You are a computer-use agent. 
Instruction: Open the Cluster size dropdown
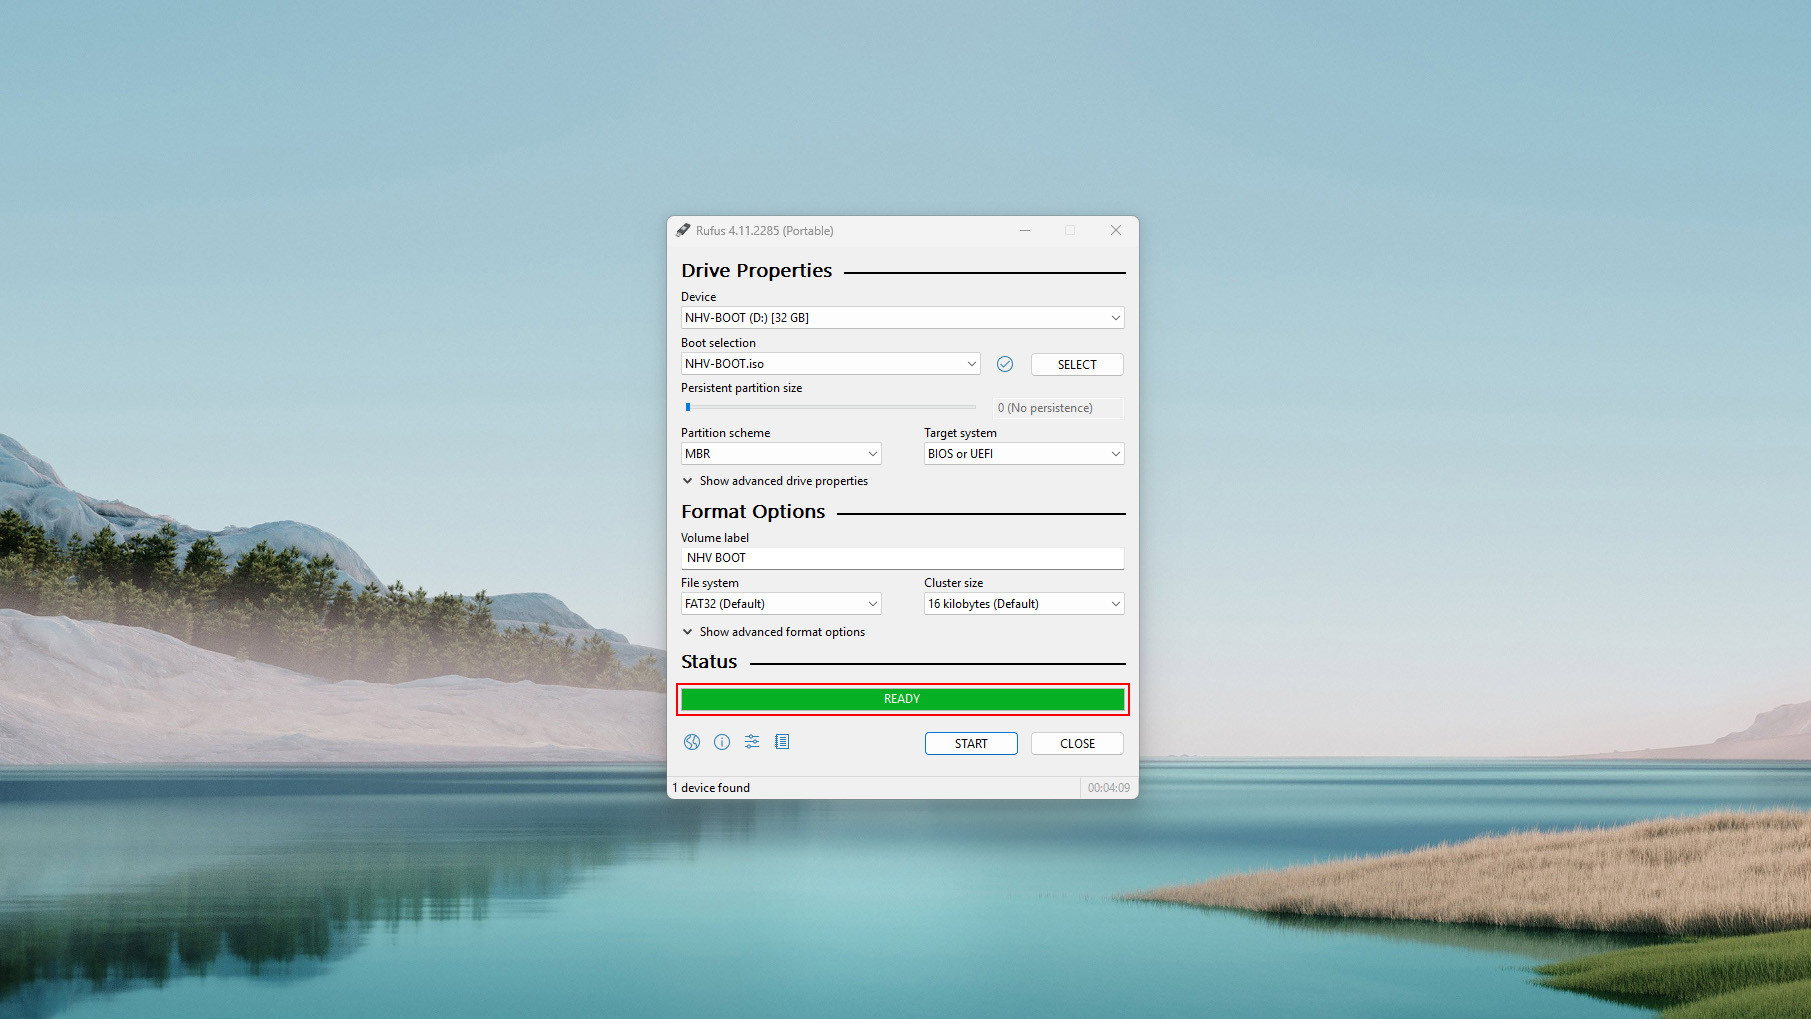point(1023,604)
